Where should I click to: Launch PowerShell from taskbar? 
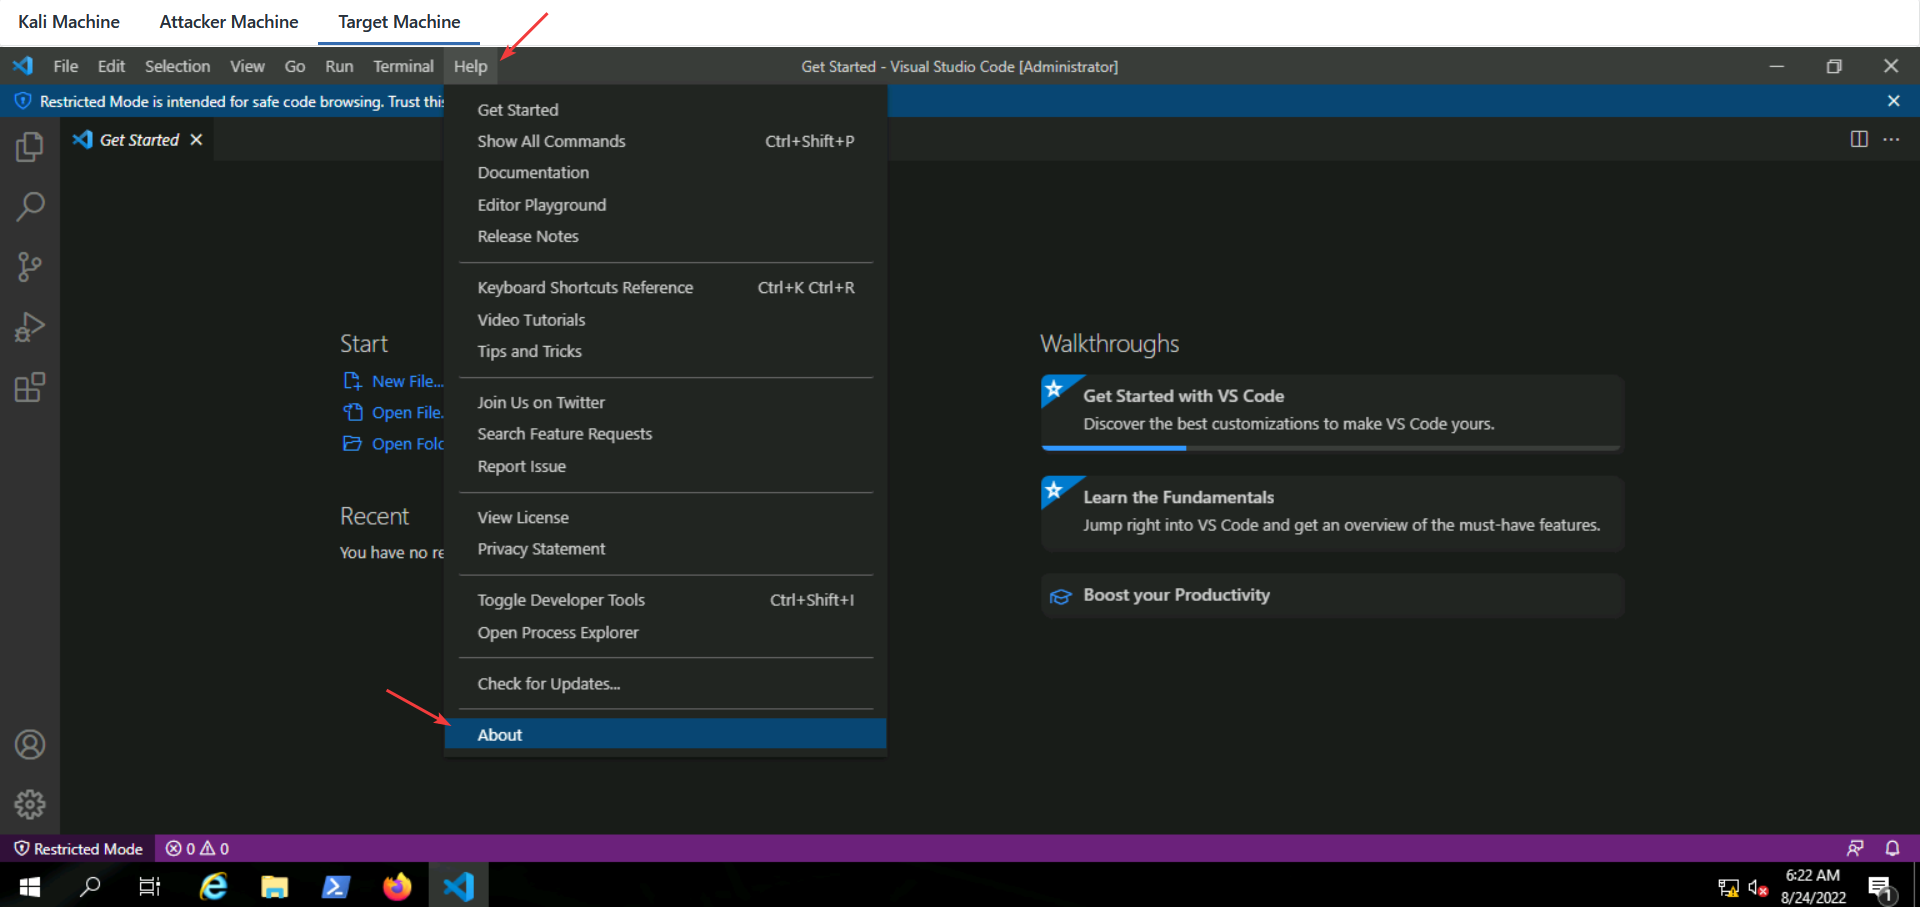pyautogui.click(x=335, y=886)
